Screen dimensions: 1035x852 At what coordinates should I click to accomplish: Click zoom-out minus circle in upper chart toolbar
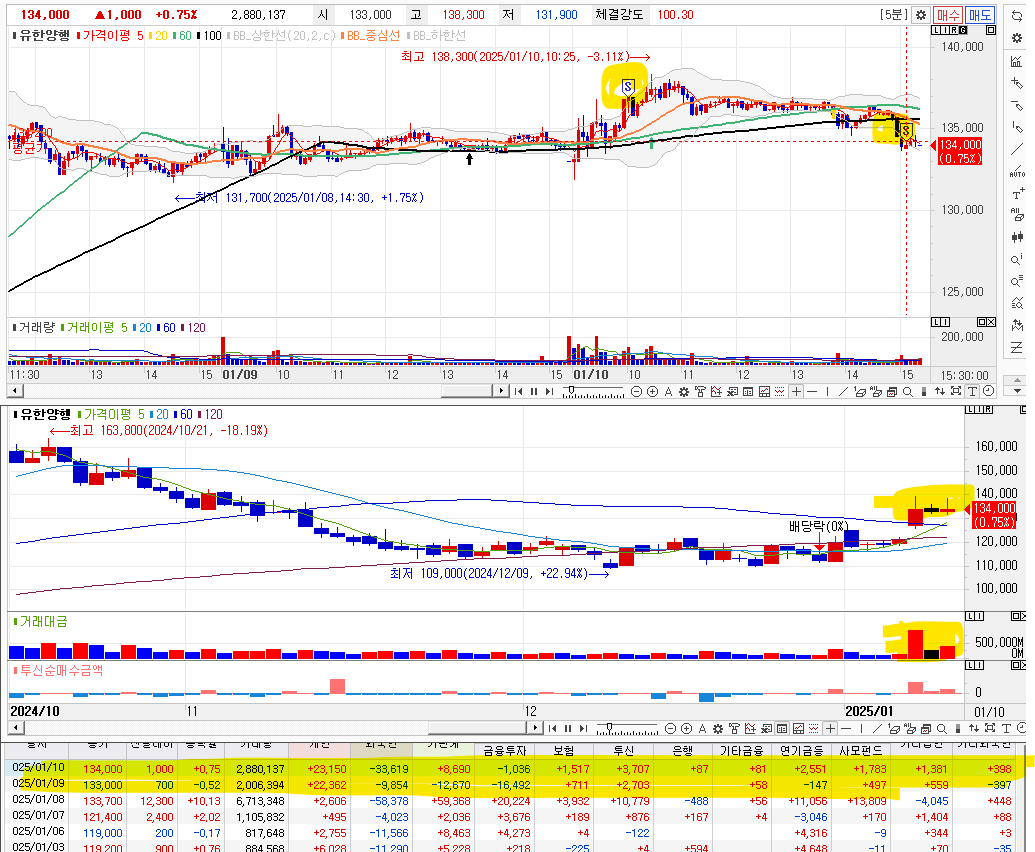pos(636,392)
